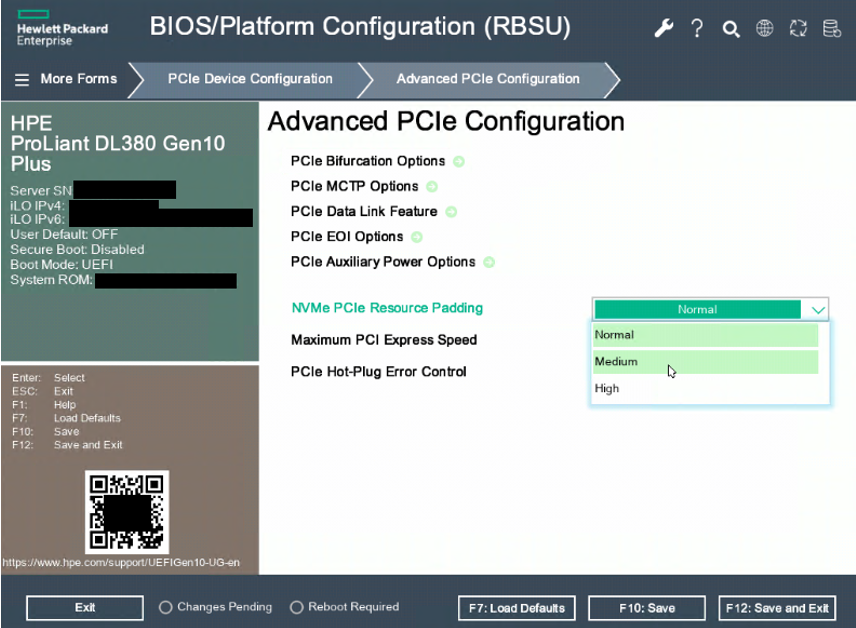
Task: Open the More Forms hamburger menu
Action: click(21, 79)
